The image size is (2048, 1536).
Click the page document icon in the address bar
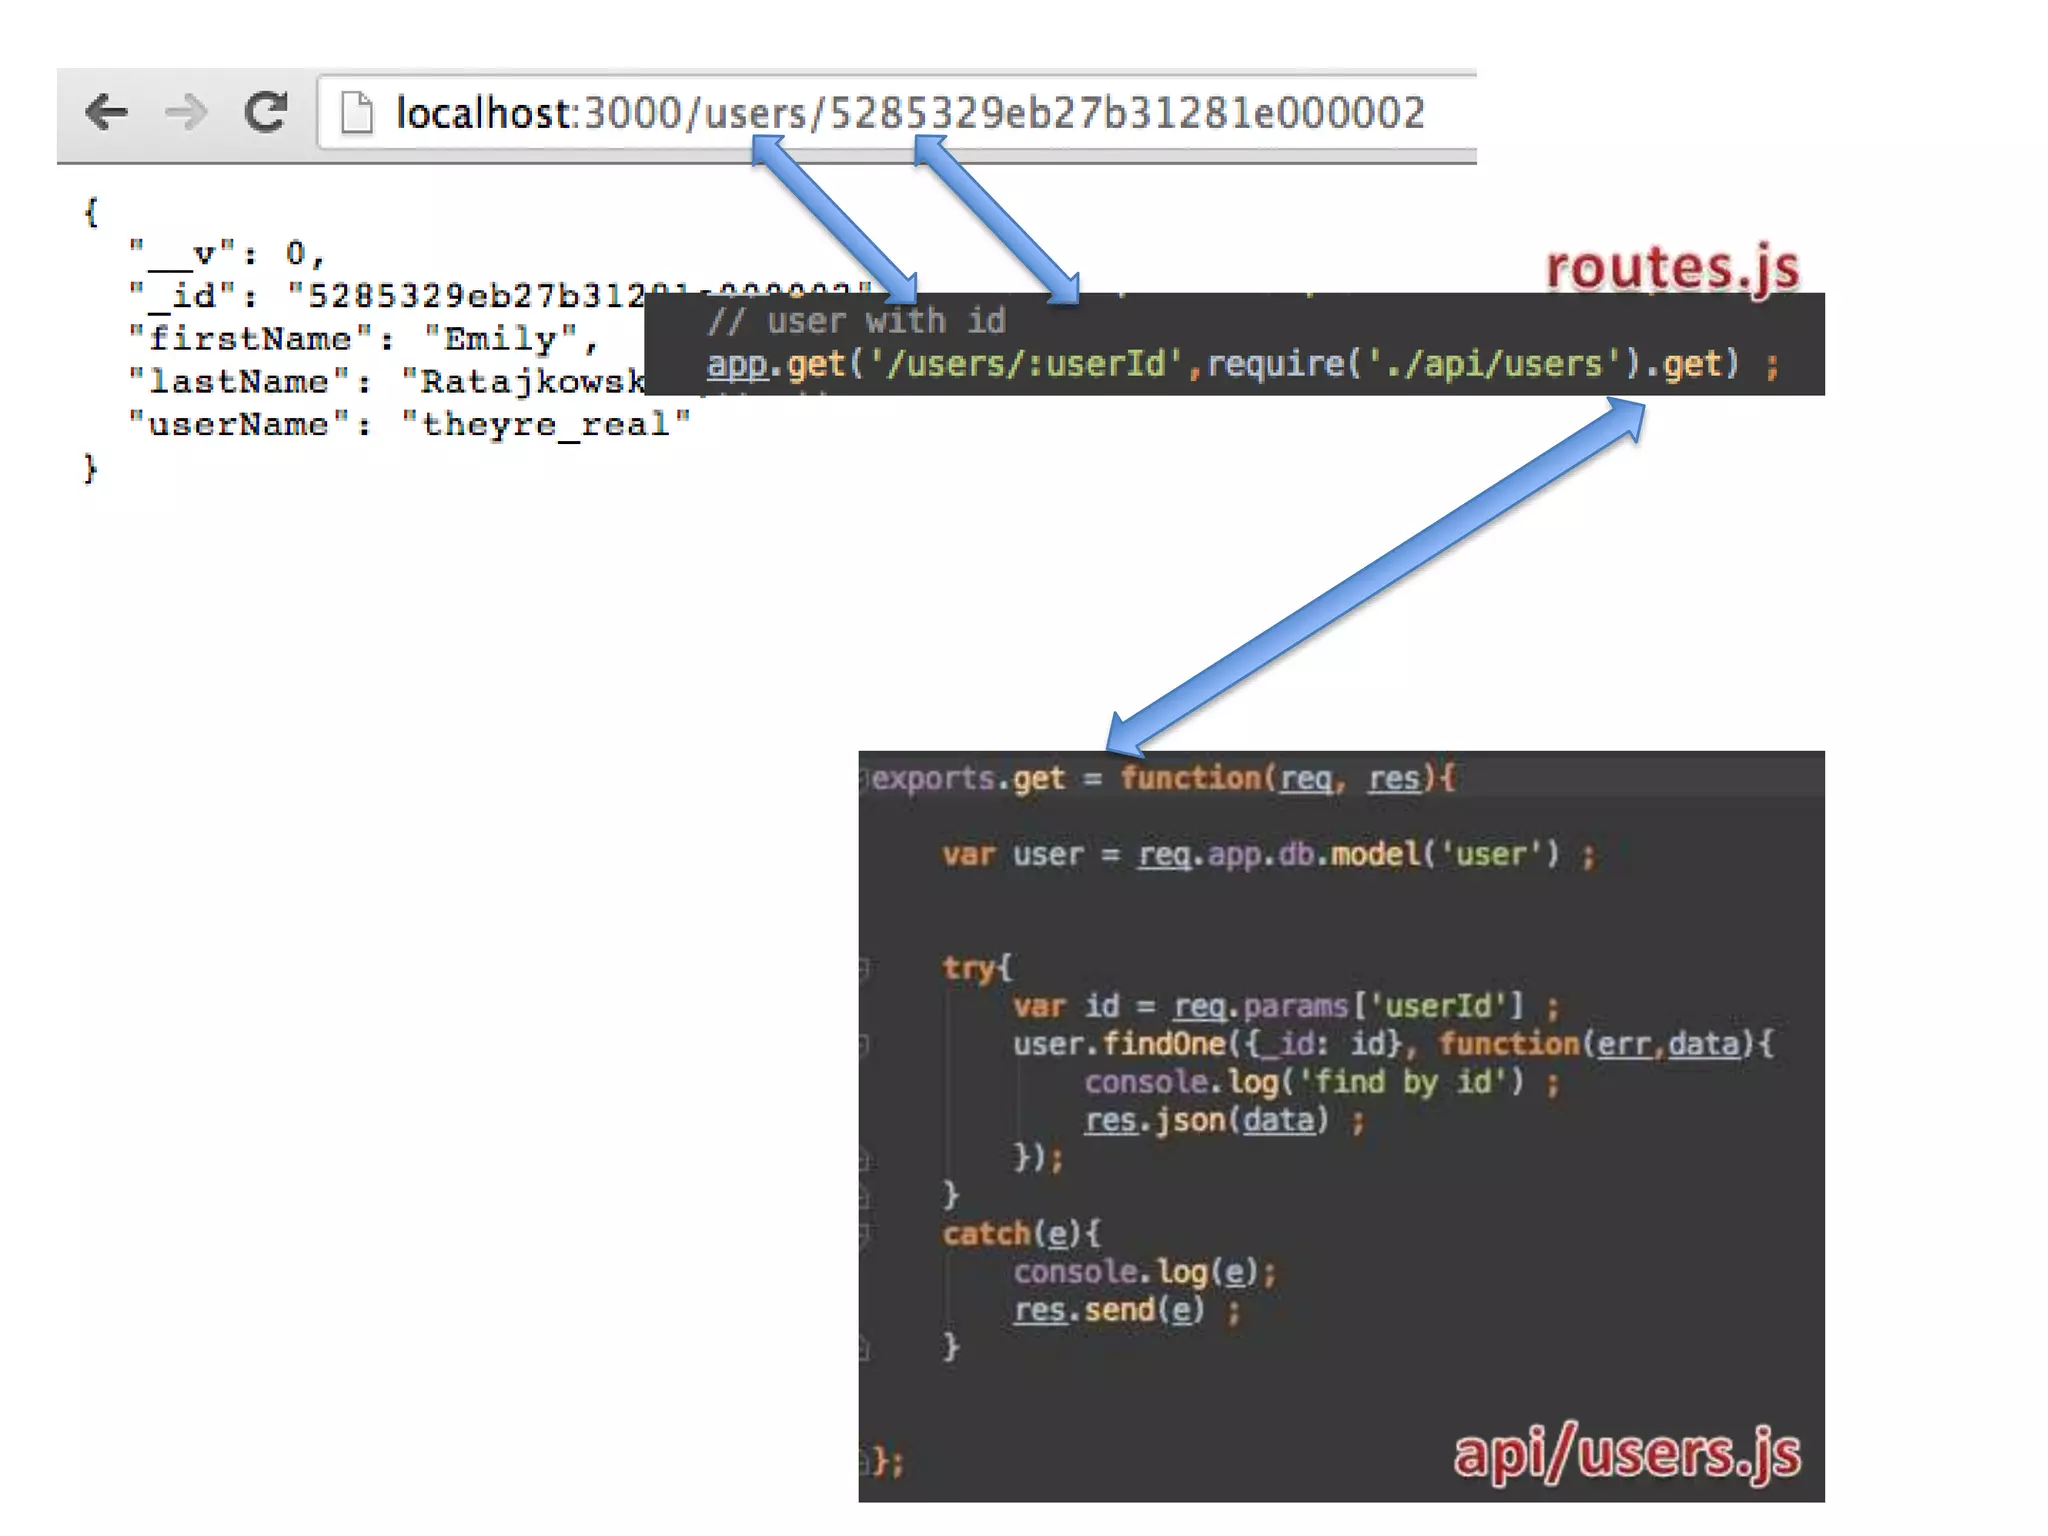click(356, 112)
